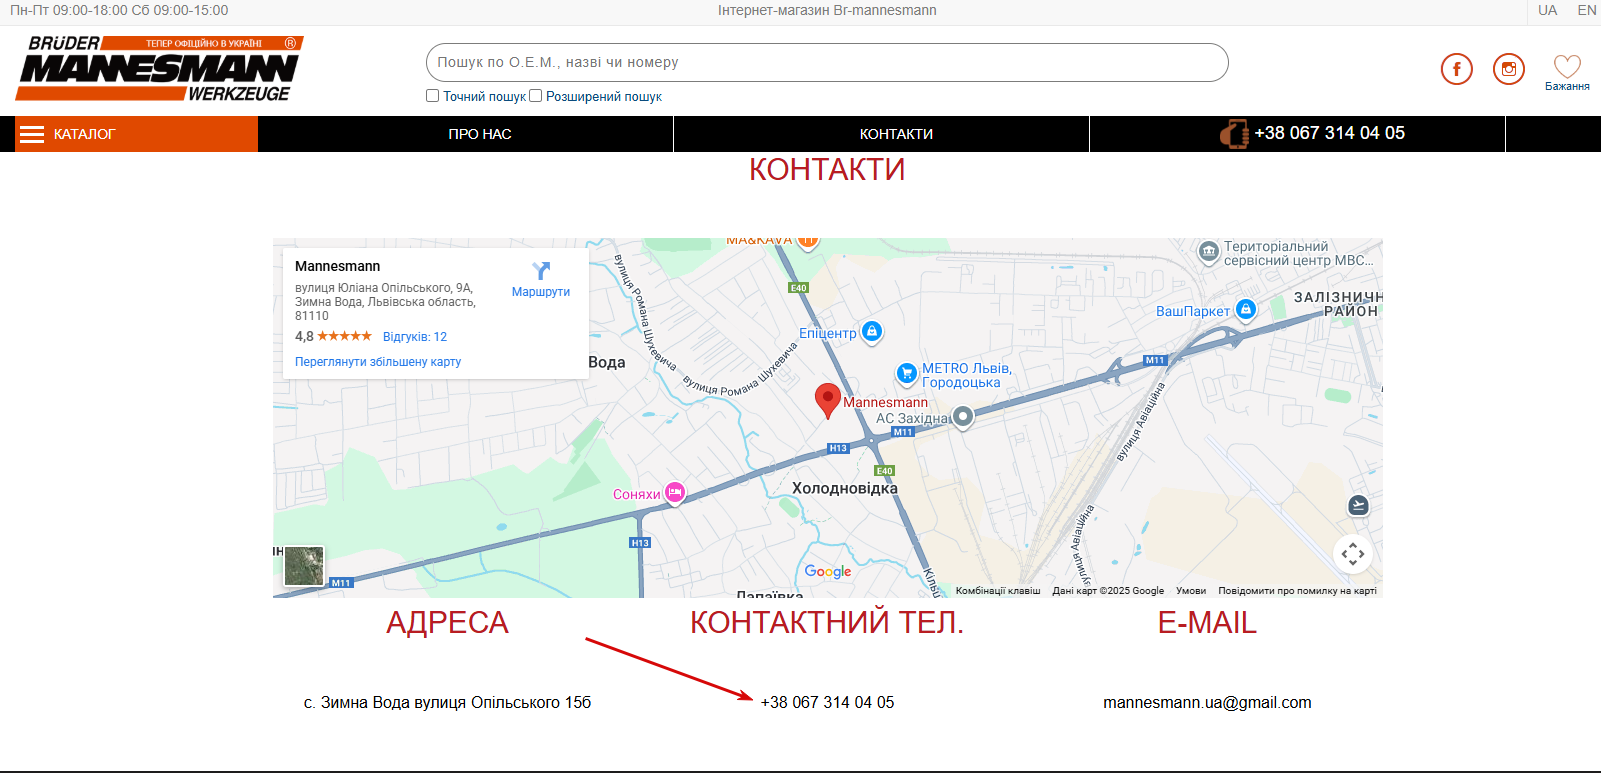Switch to satellite view thumbnail on map
This screenshot has height=773, width=1601.
click(304, 566)
